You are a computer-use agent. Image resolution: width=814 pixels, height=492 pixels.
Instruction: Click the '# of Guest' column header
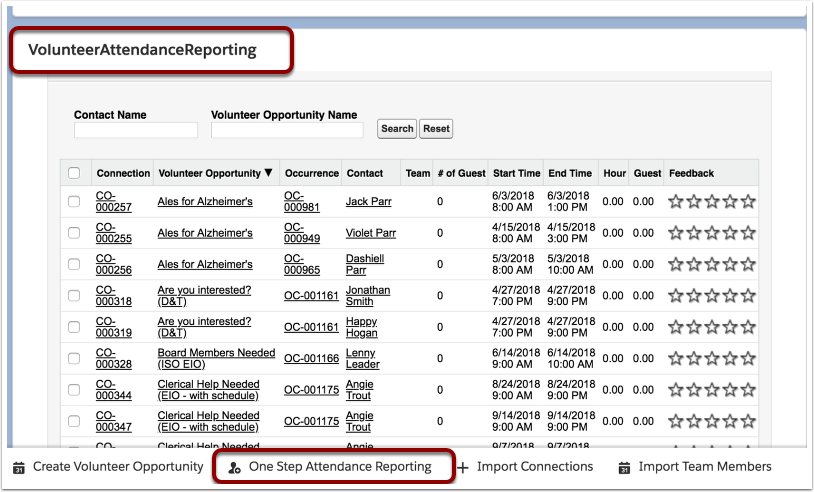pyautogui.click(x=462, y=173)
